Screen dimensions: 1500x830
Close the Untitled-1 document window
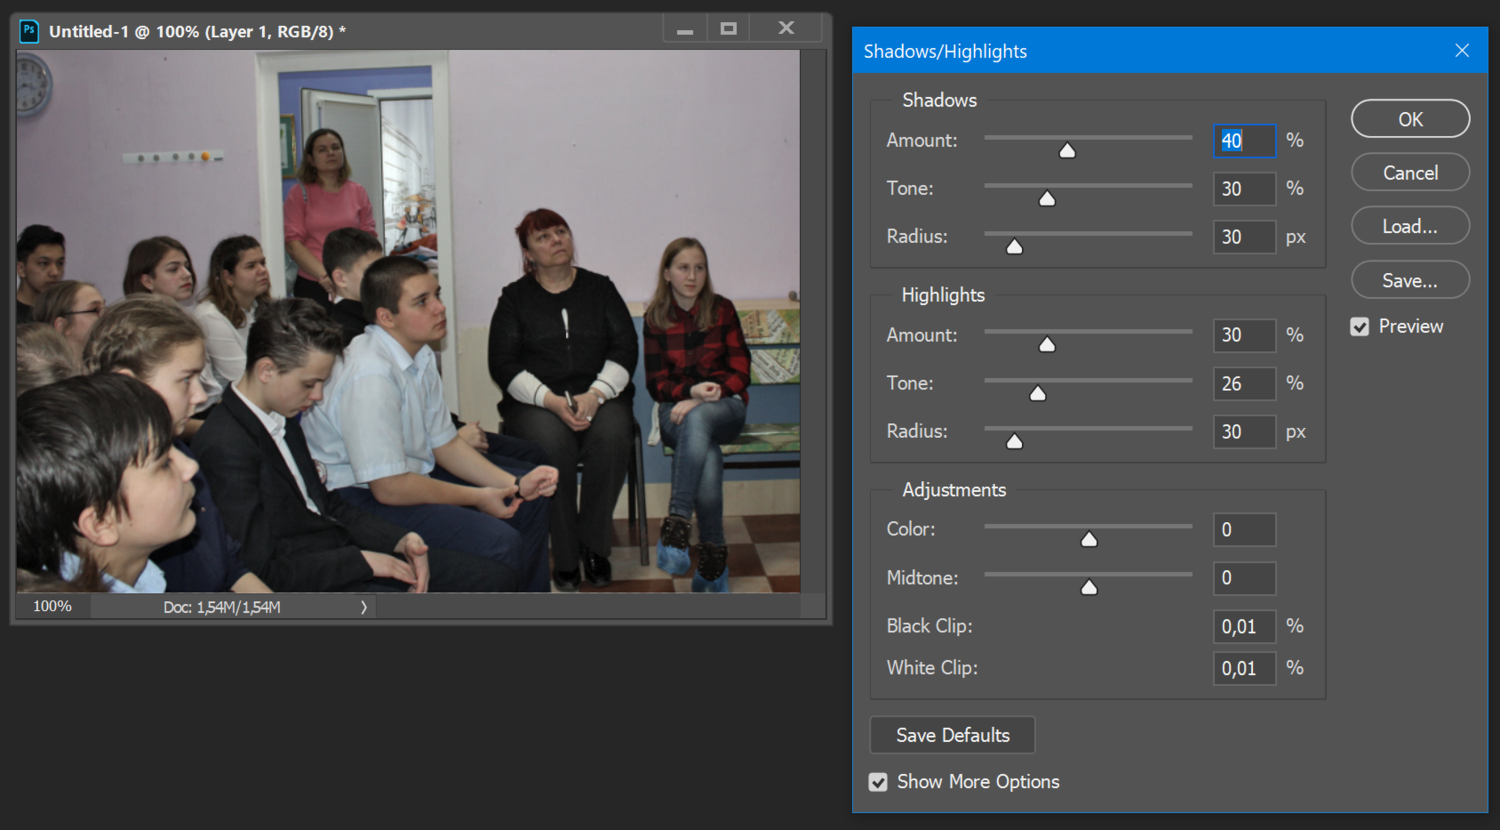point(786,29)
